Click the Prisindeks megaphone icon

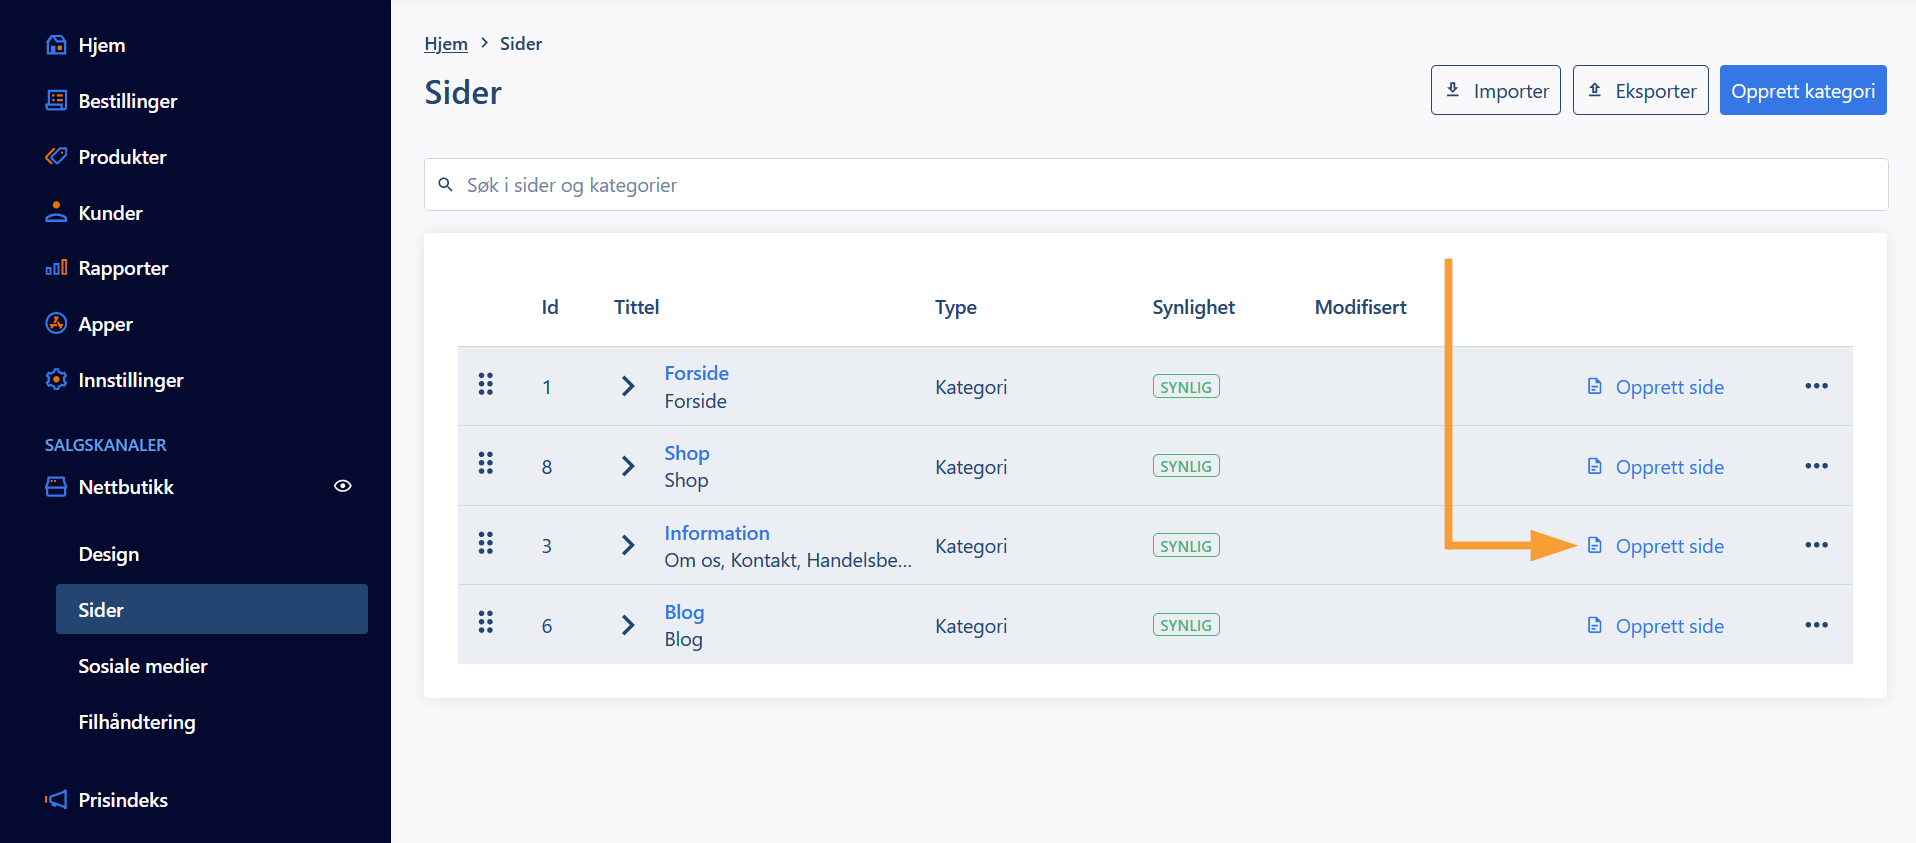[x=56, y=799]
